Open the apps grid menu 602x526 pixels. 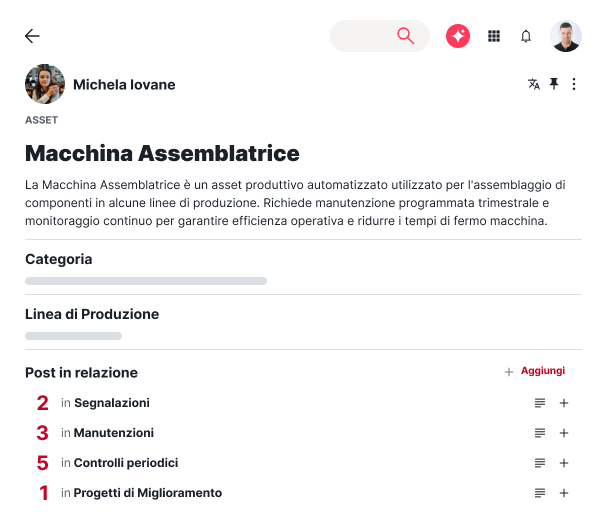(493, 36)
